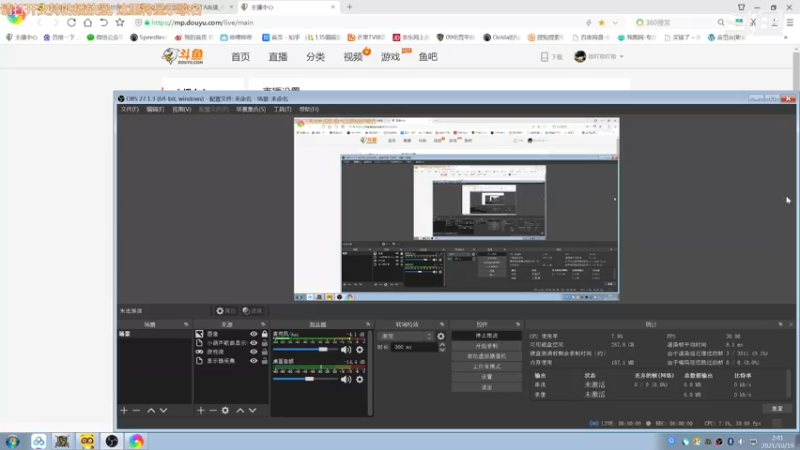This screenshot has width=800, height=450.
Task: Expand favorites dropdown arrow in address bar
Action: (615, 22)
